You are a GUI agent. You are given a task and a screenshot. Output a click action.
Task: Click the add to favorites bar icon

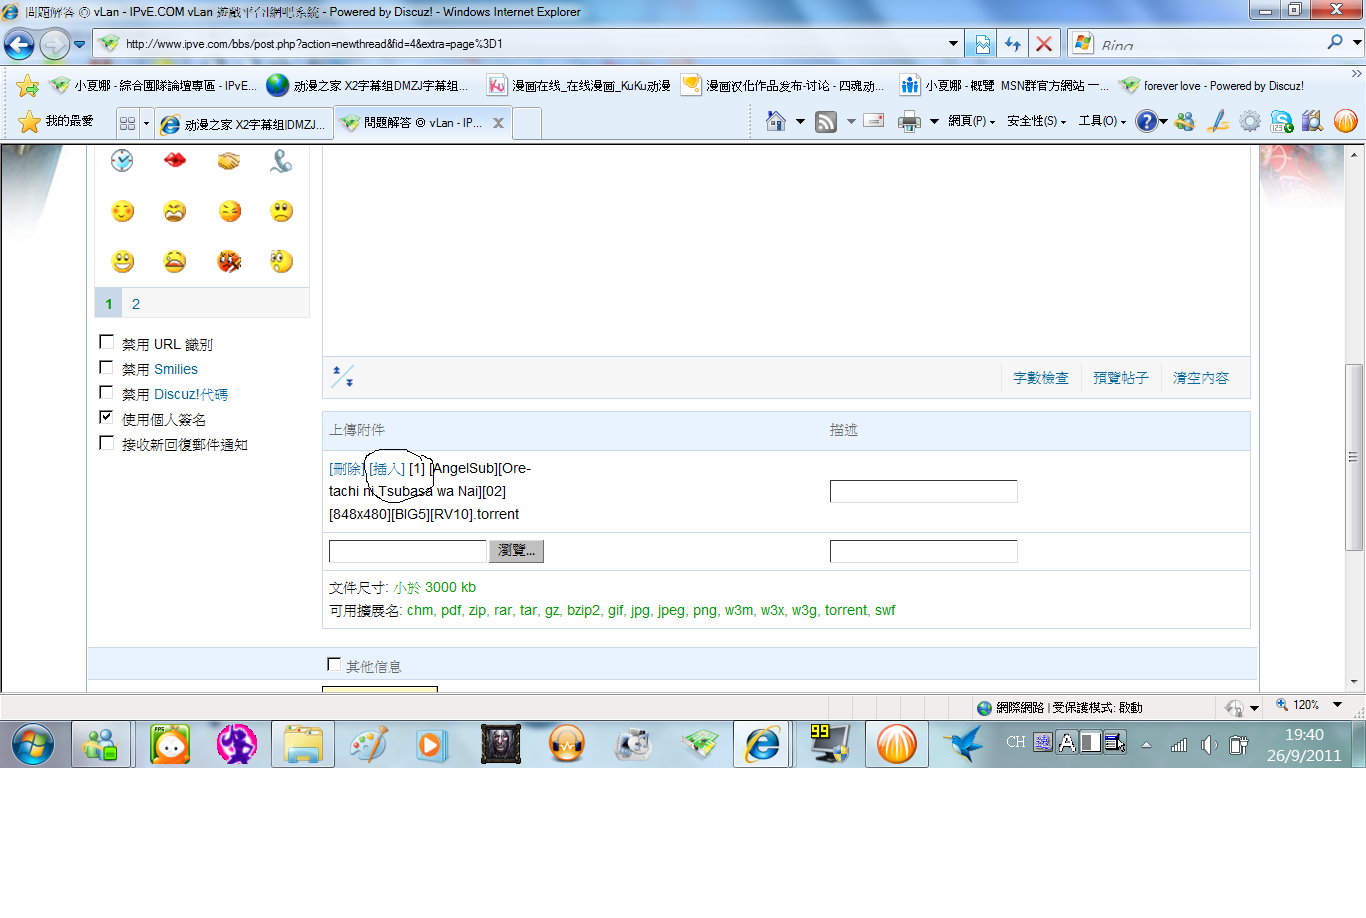click(28, 86)
